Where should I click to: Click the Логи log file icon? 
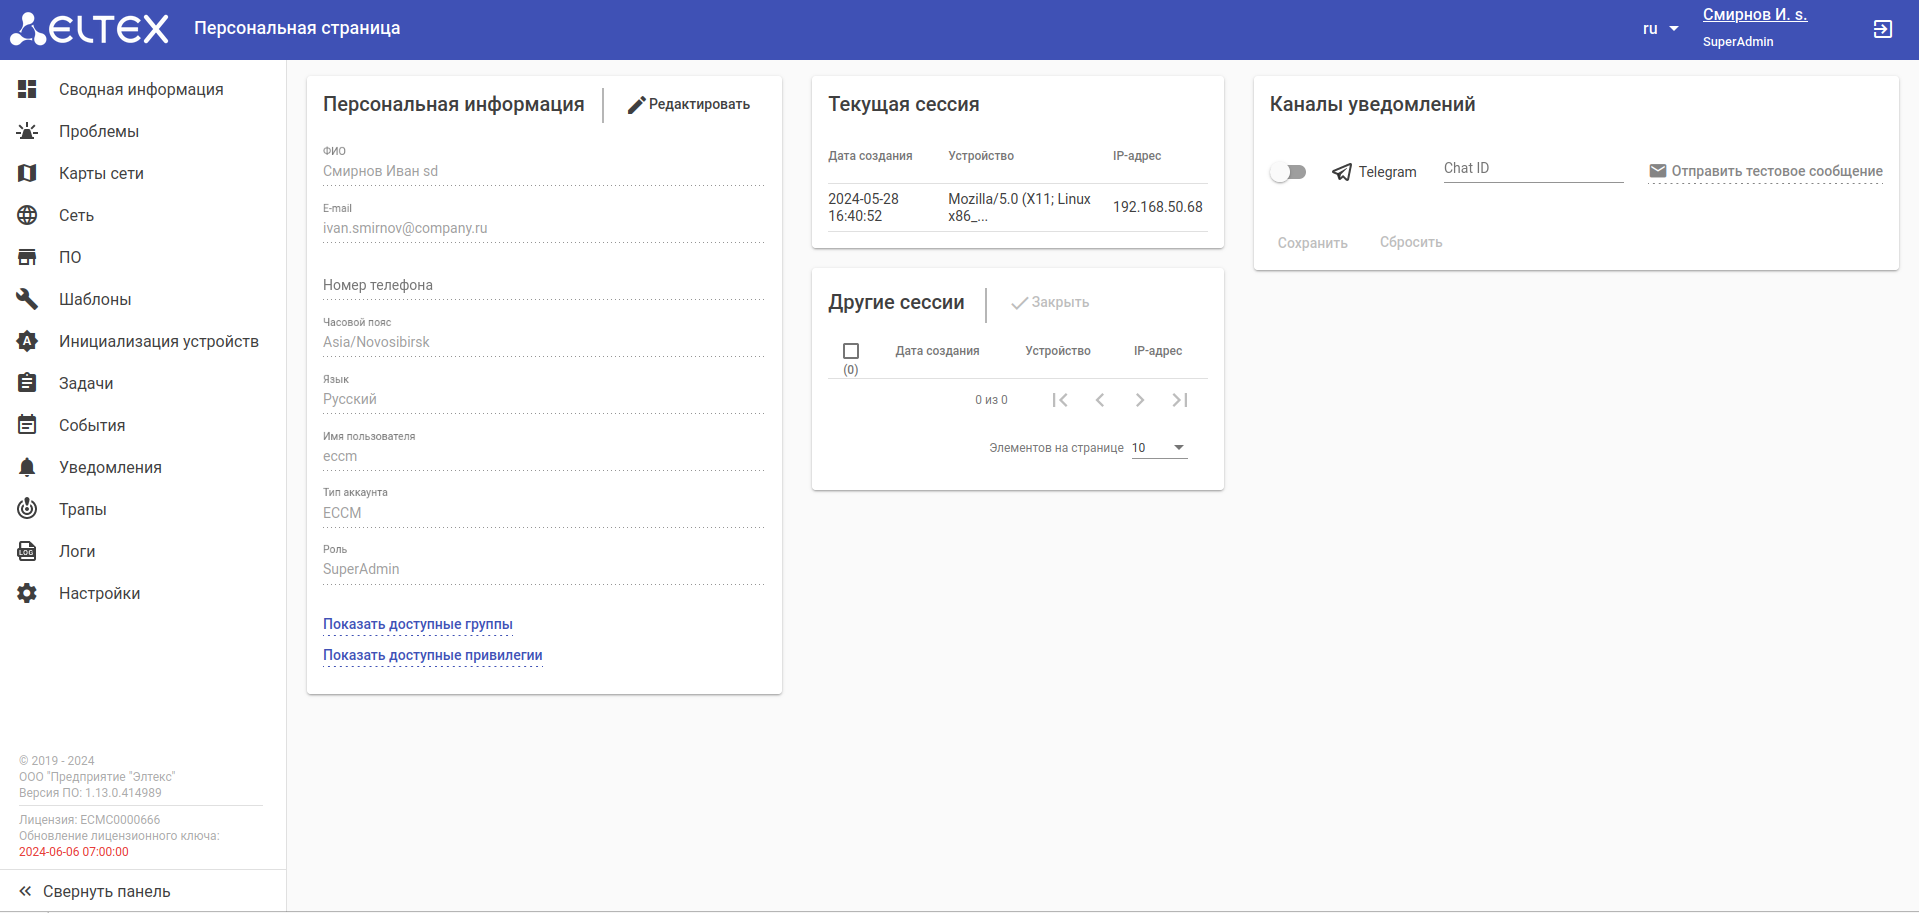pyautogui.click(x=27, y=551)
